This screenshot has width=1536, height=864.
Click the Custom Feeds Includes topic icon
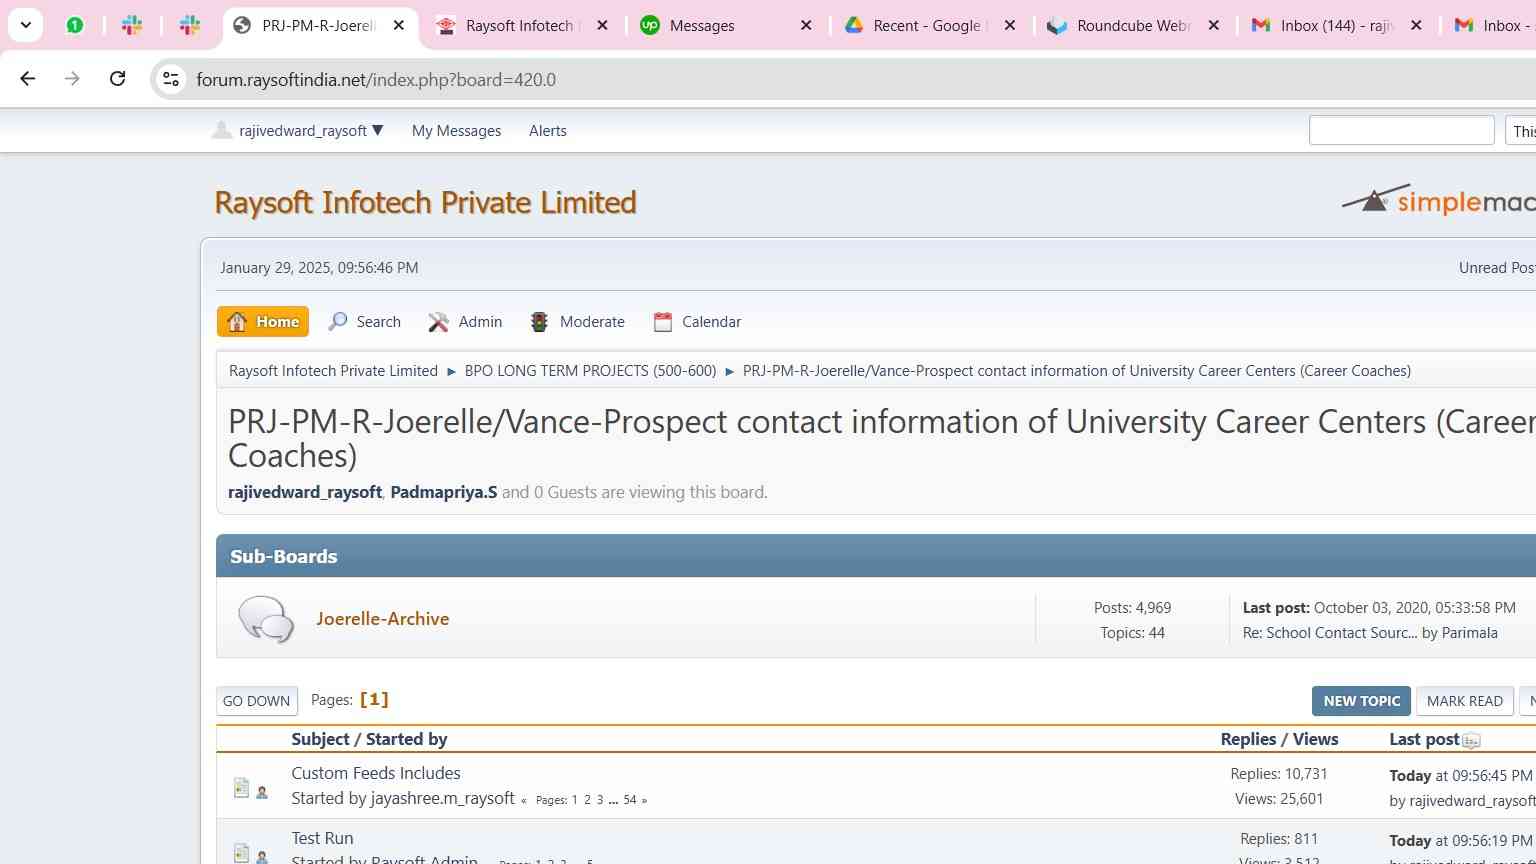click(x=241, y=788)
